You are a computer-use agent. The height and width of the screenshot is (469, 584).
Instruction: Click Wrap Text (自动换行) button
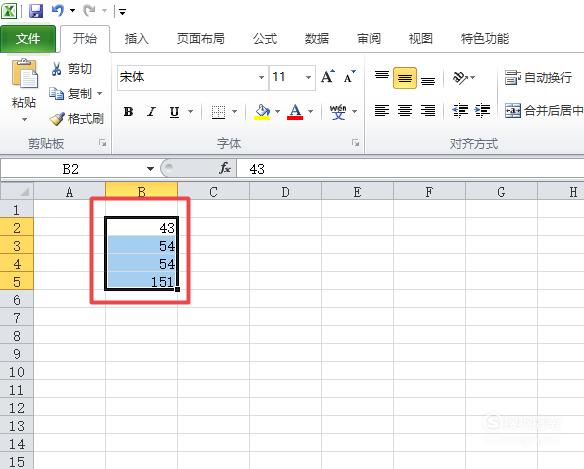click(538, 77)
